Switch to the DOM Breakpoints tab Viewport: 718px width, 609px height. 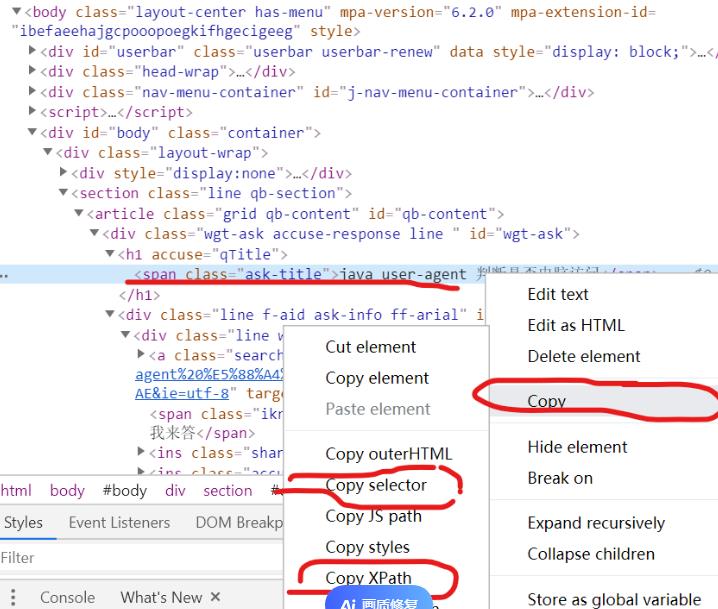coord(239,522)
